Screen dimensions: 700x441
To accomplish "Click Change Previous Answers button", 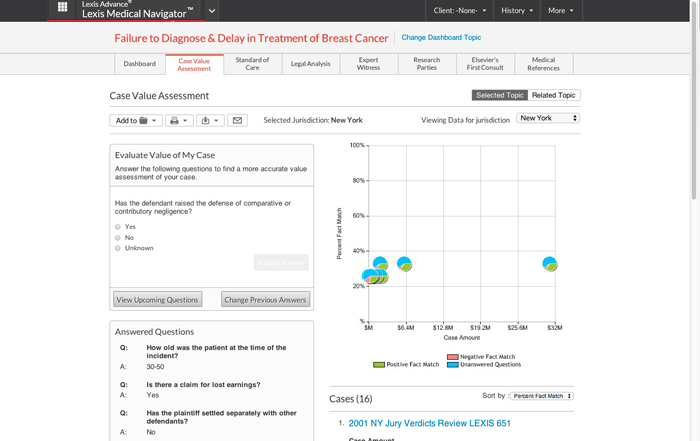I will (265, 300).
